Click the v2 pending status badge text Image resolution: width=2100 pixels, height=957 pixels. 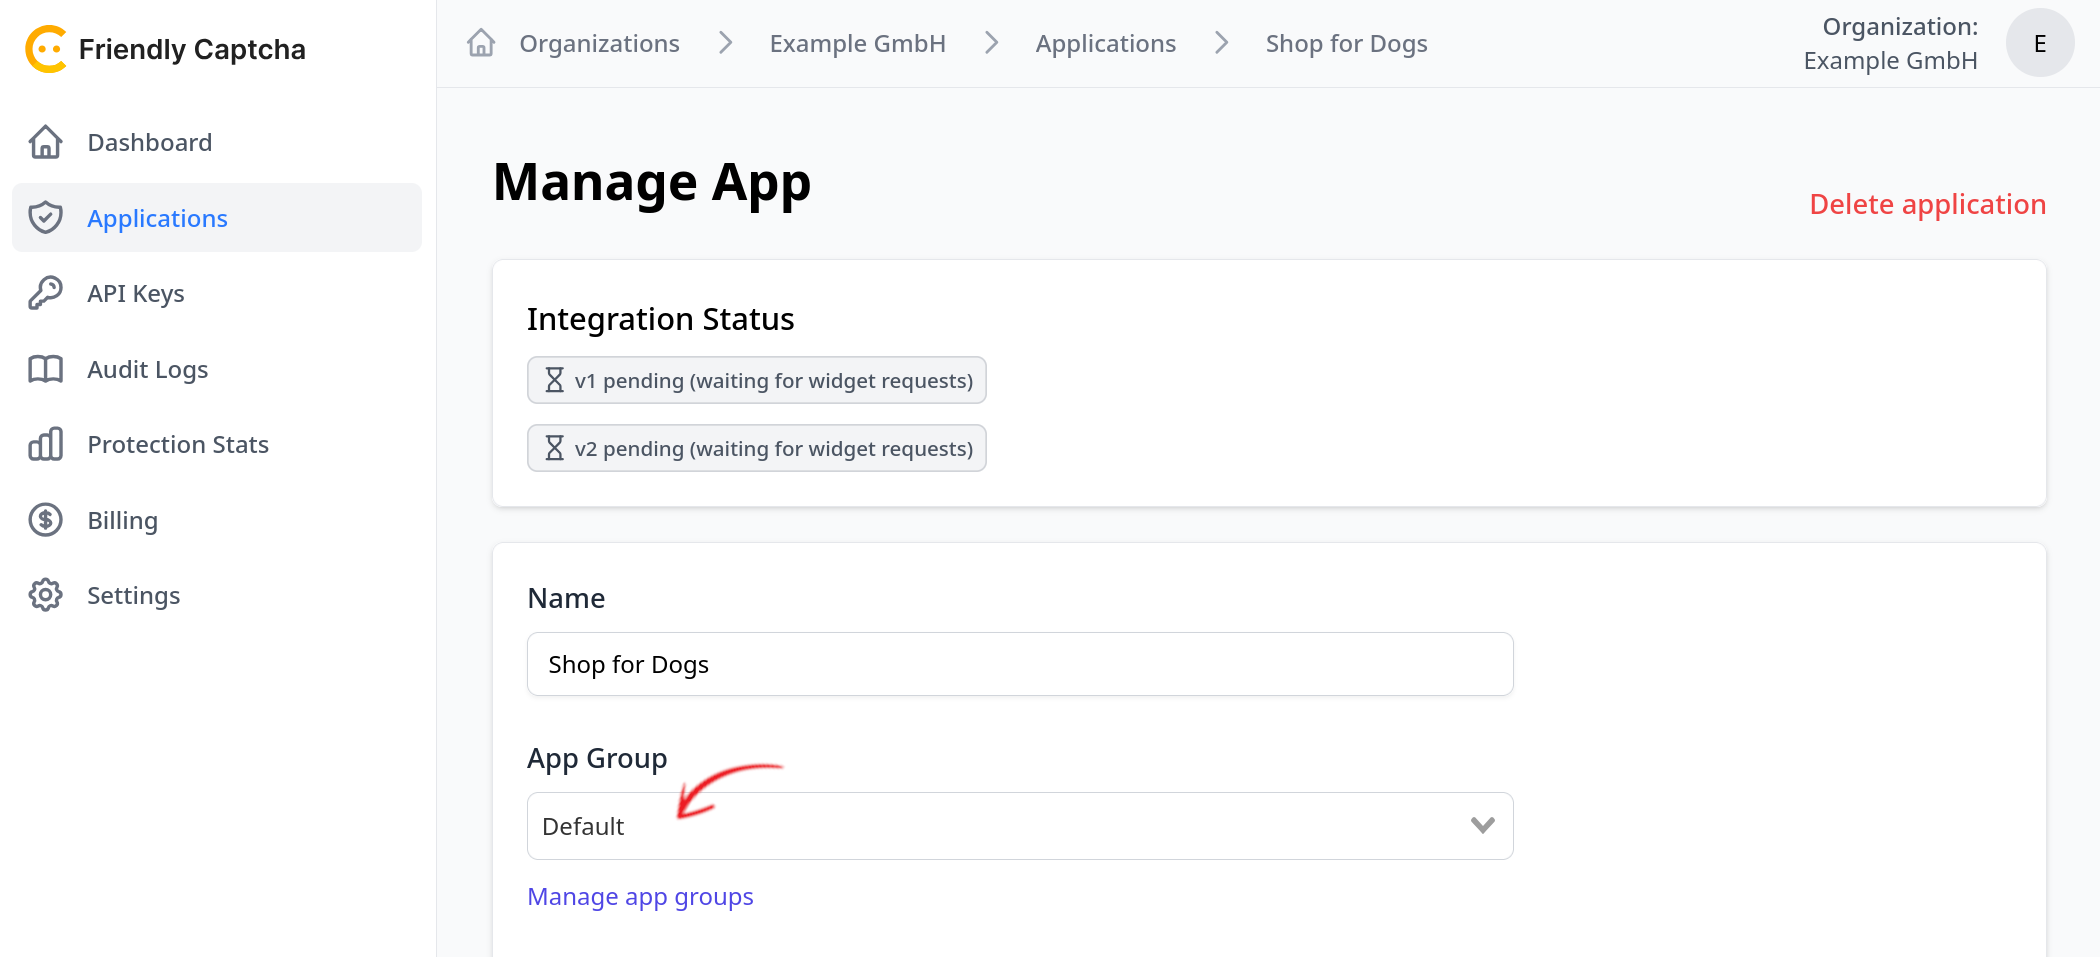click(774, 448)
